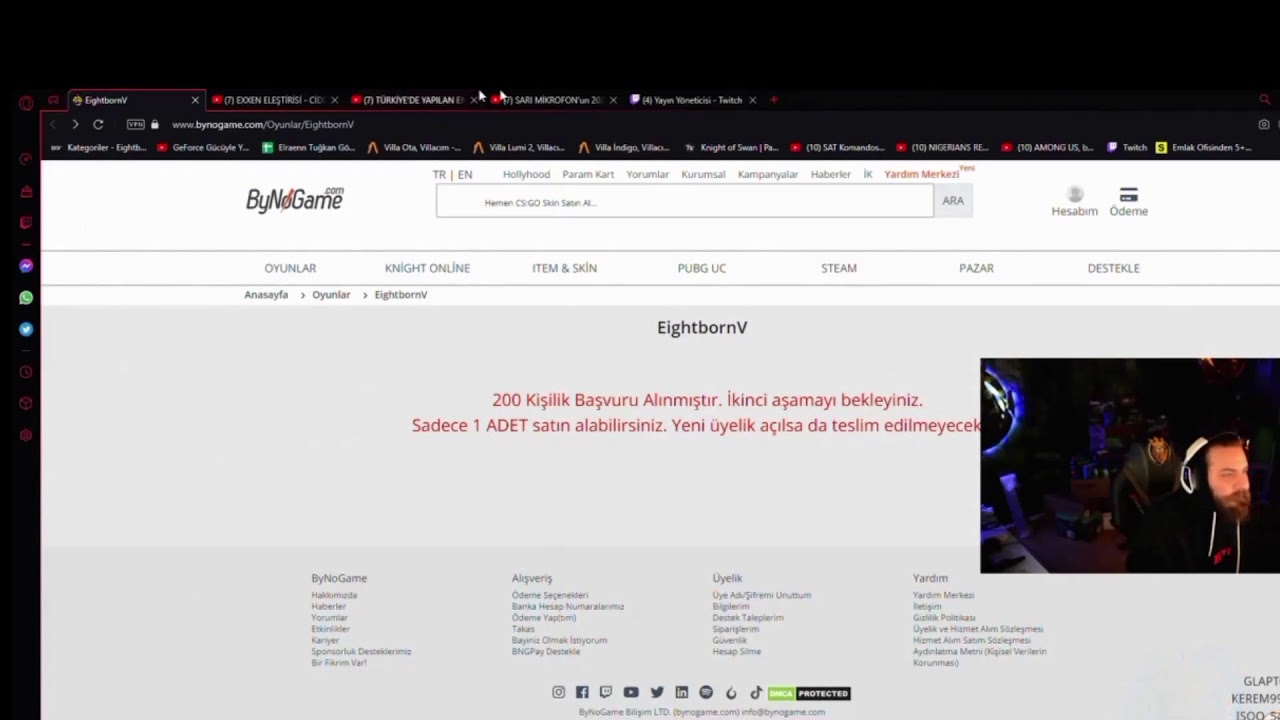This screenshot has height=720, width=1280.
Task: Open the LinkedIn icon in the footer
Action: click(x=682, y=692)
